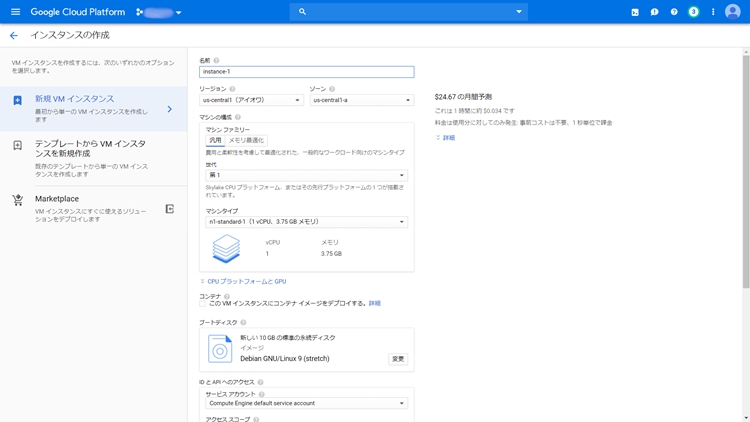This screenshot has height=422, width=750.
Task: Open the three-dot settings menu
Action: [x=713, y=12]
